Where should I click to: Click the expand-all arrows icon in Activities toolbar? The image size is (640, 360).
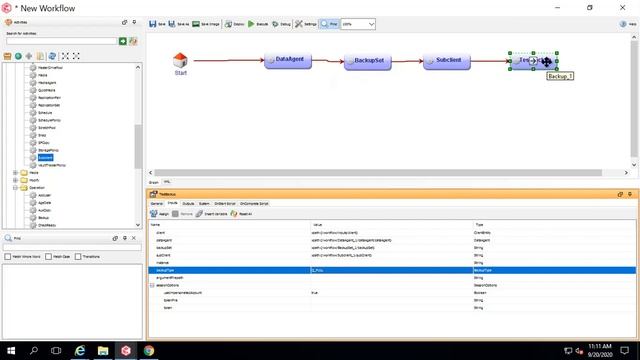(x=65, y=56)
